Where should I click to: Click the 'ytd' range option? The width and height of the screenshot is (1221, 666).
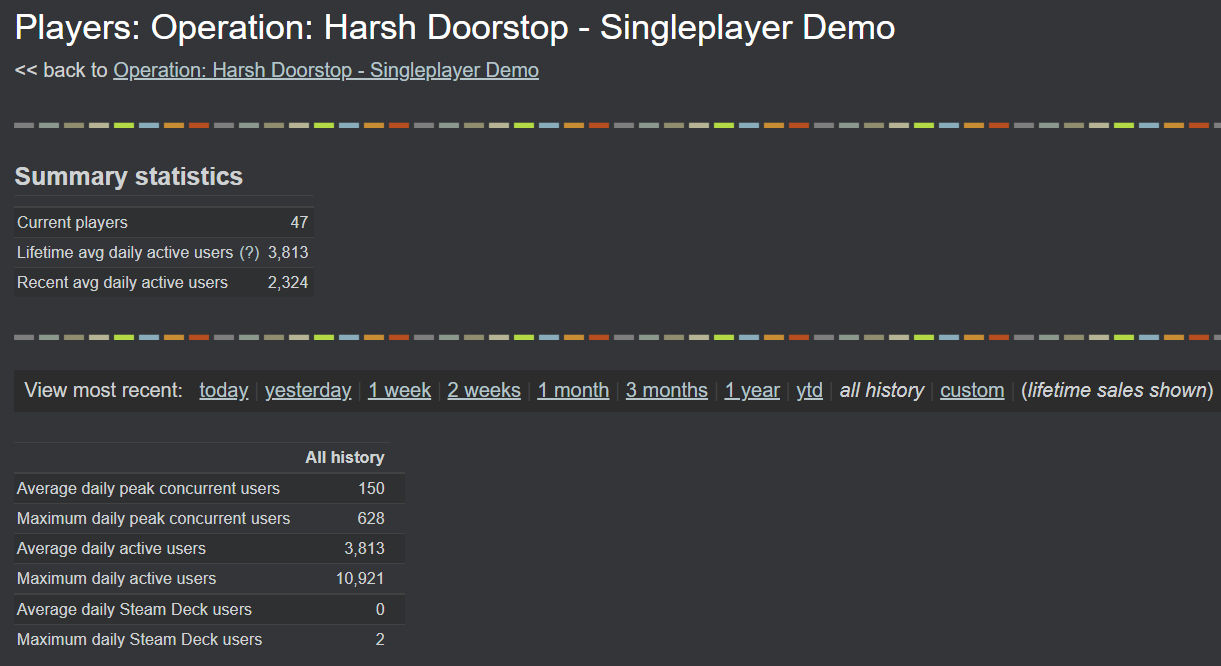[809, 390]
